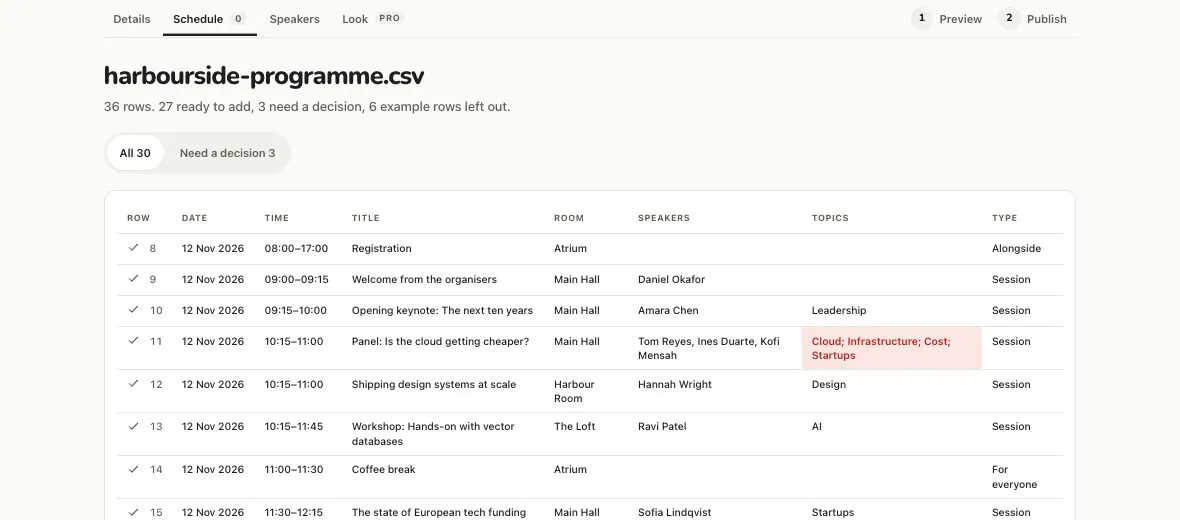
Task: Select the Schedule tab
Action: (x=209, y=19)
